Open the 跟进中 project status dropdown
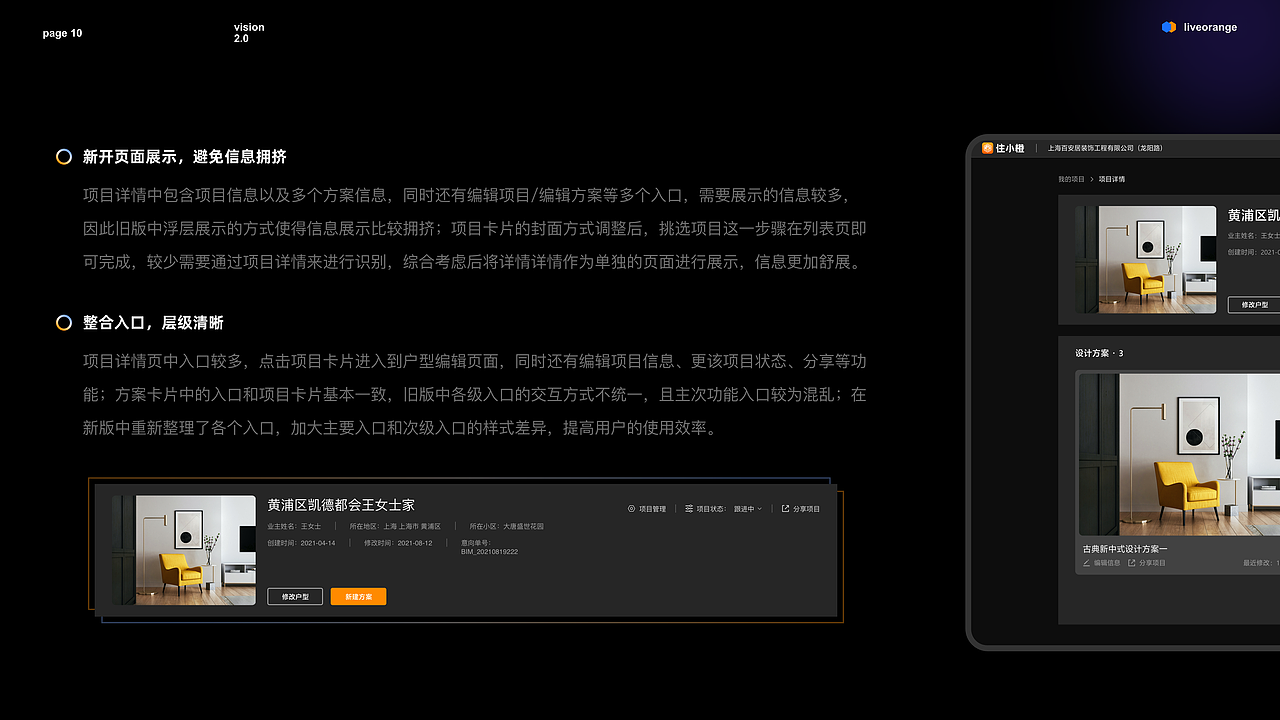This screenshot has width=1280, height=720. pos(744,508)
